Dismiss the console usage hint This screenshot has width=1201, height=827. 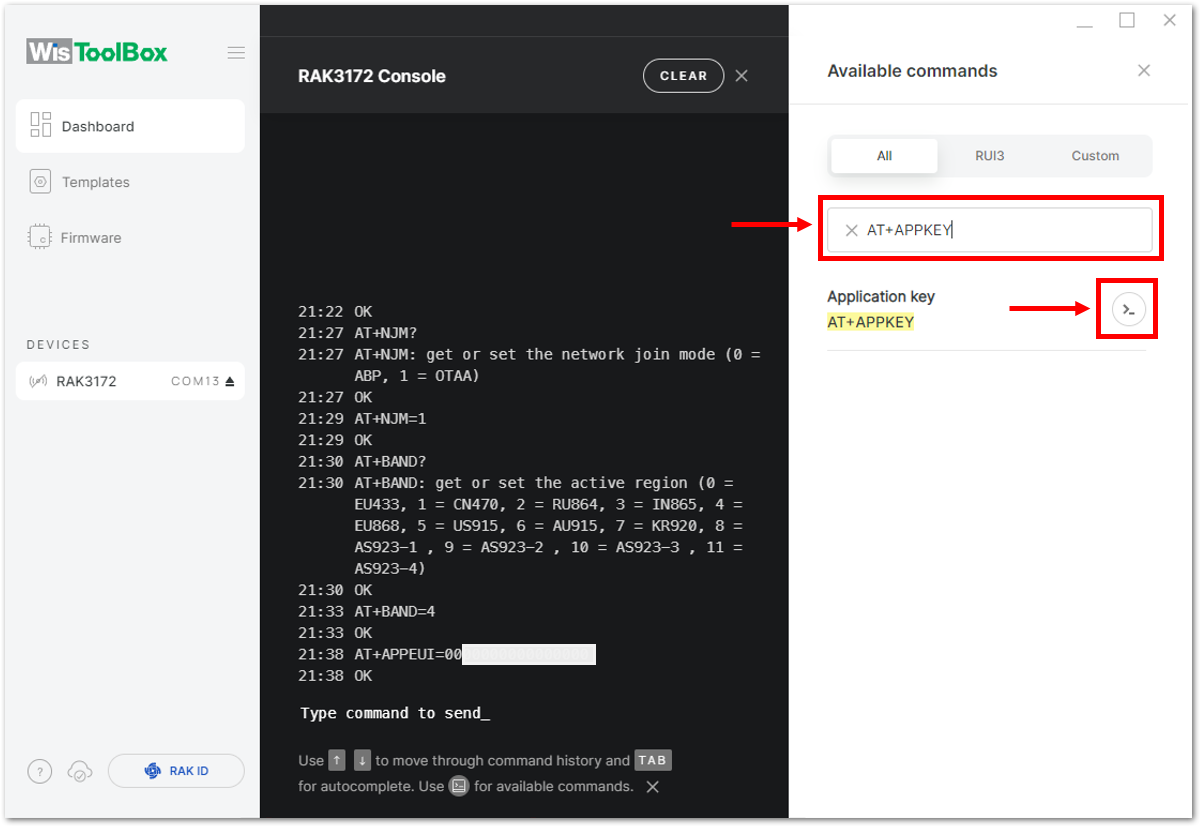pyautogui.click(x=652, y=787)
